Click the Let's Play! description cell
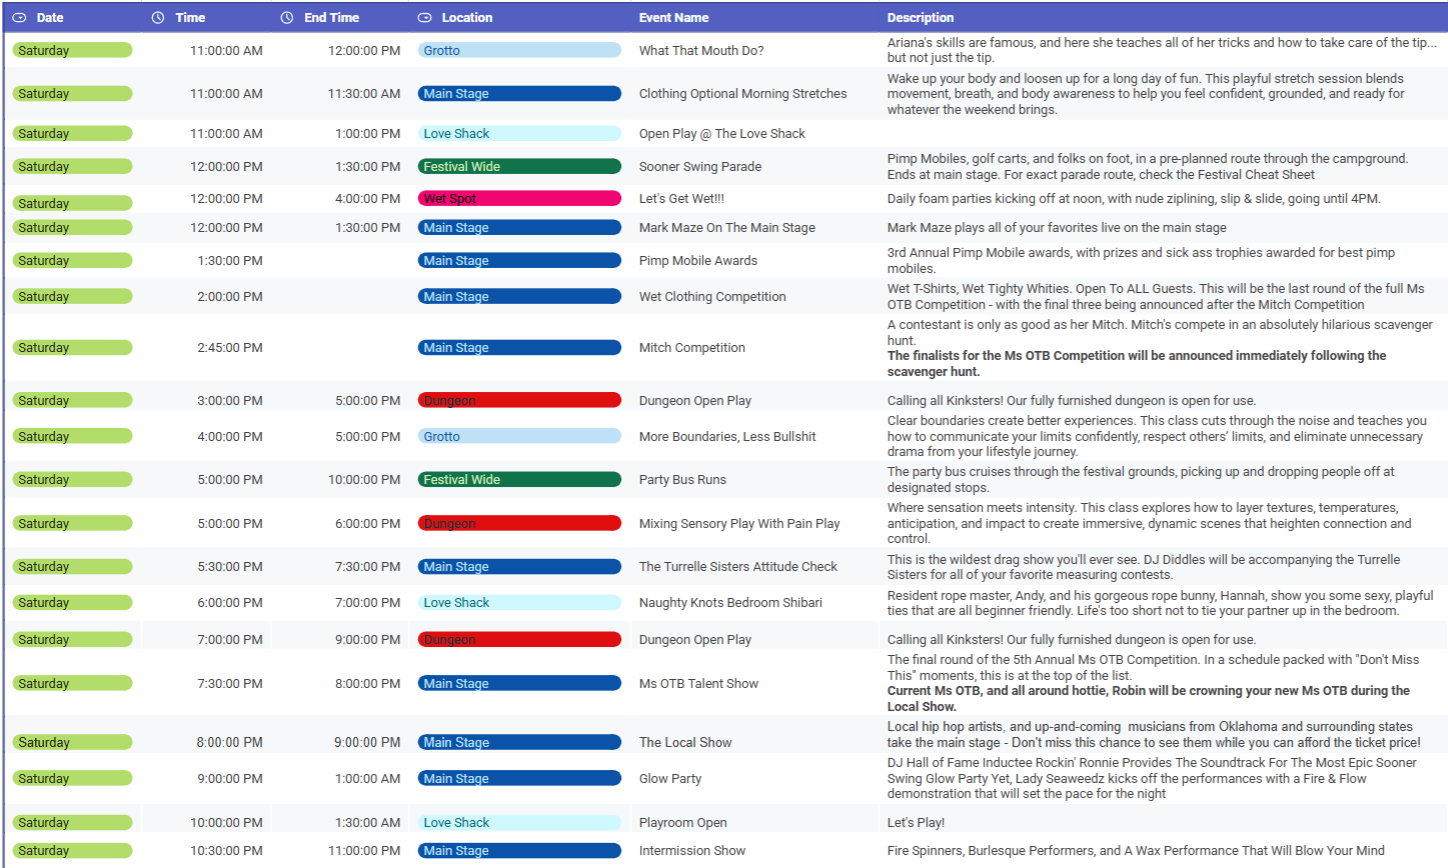Screen dimensions: 1448x868 pos(915,823)
